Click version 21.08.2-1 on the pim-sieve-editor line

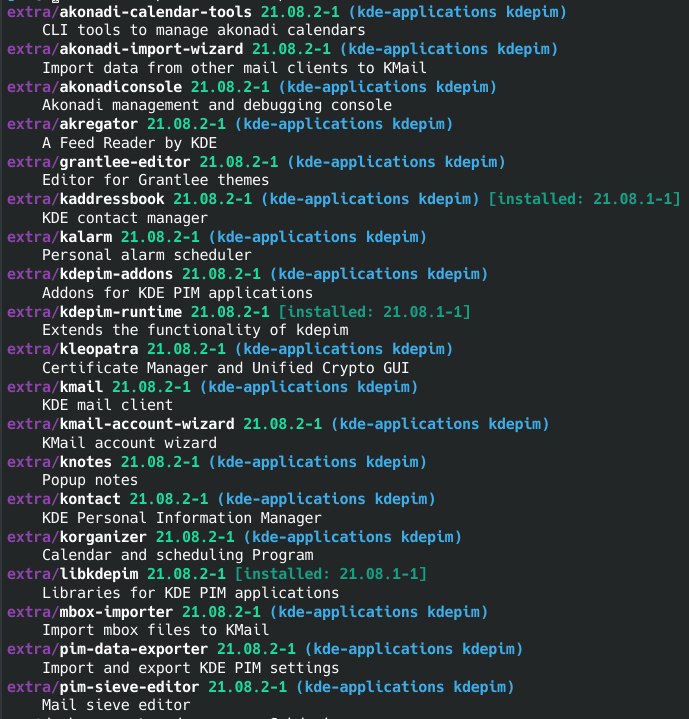point(248,686)
